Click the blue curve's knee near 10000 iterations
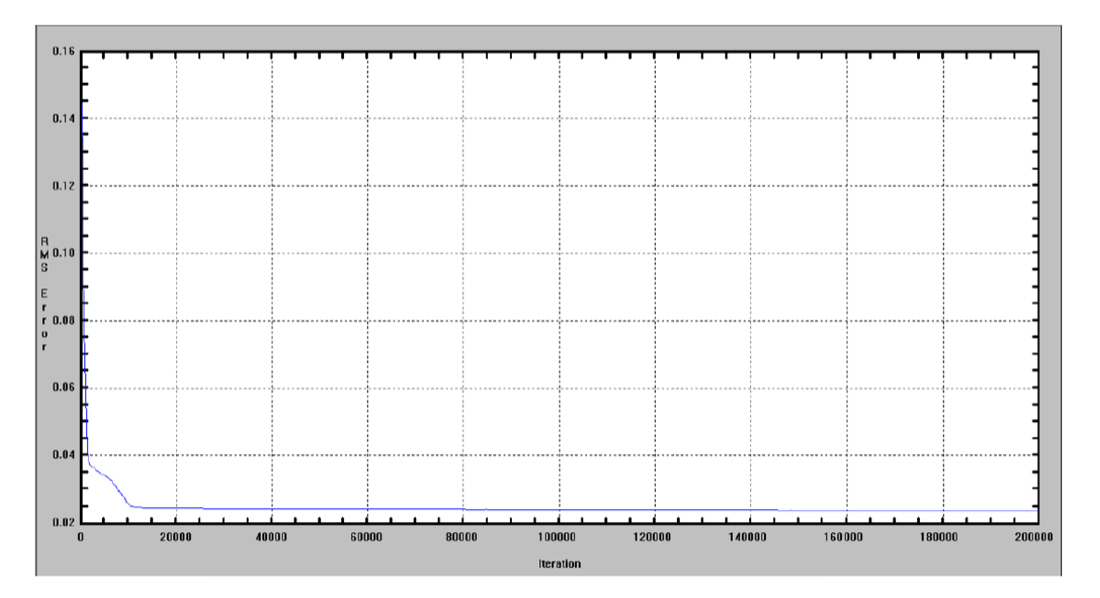Image resolution: width=1100 pixels, height=598 pixels. pos(130,505)
